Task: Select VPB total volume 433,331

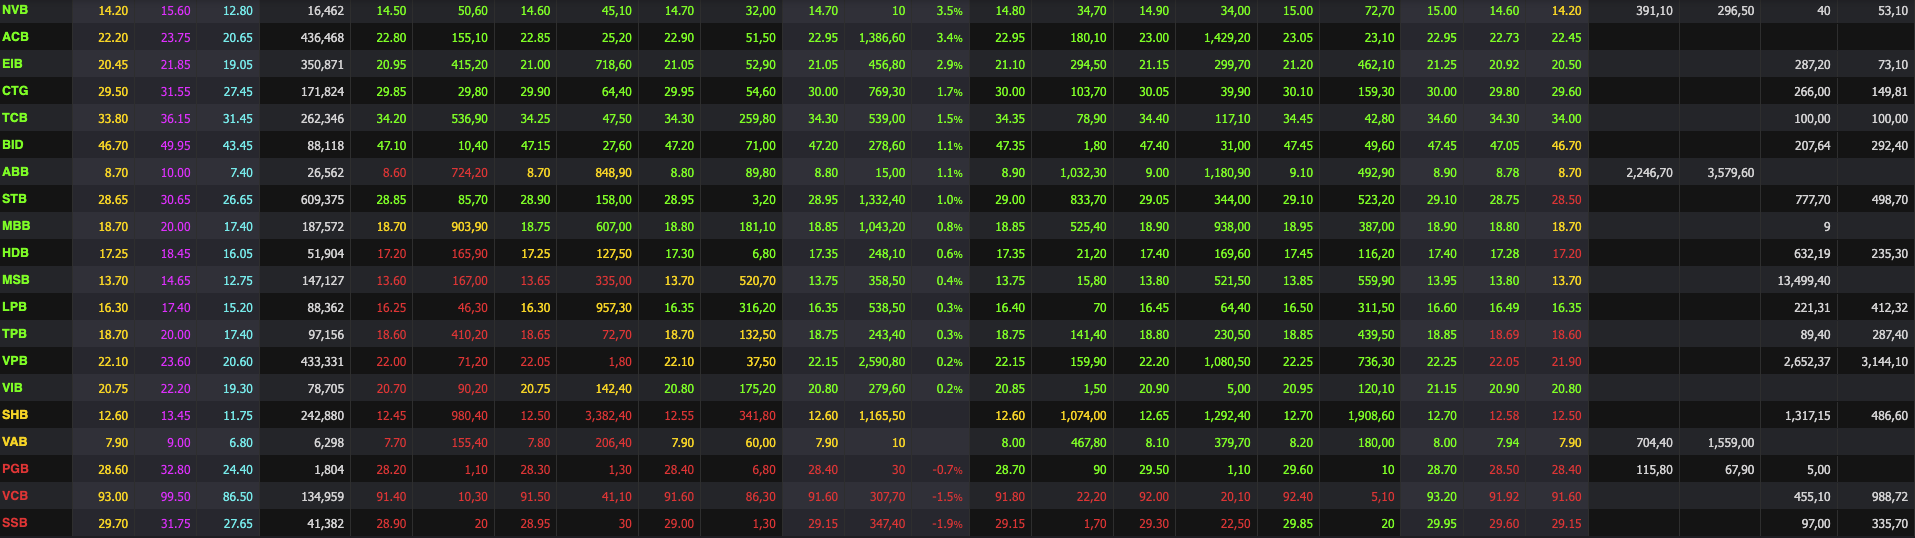Action: [x=322, y=362]
